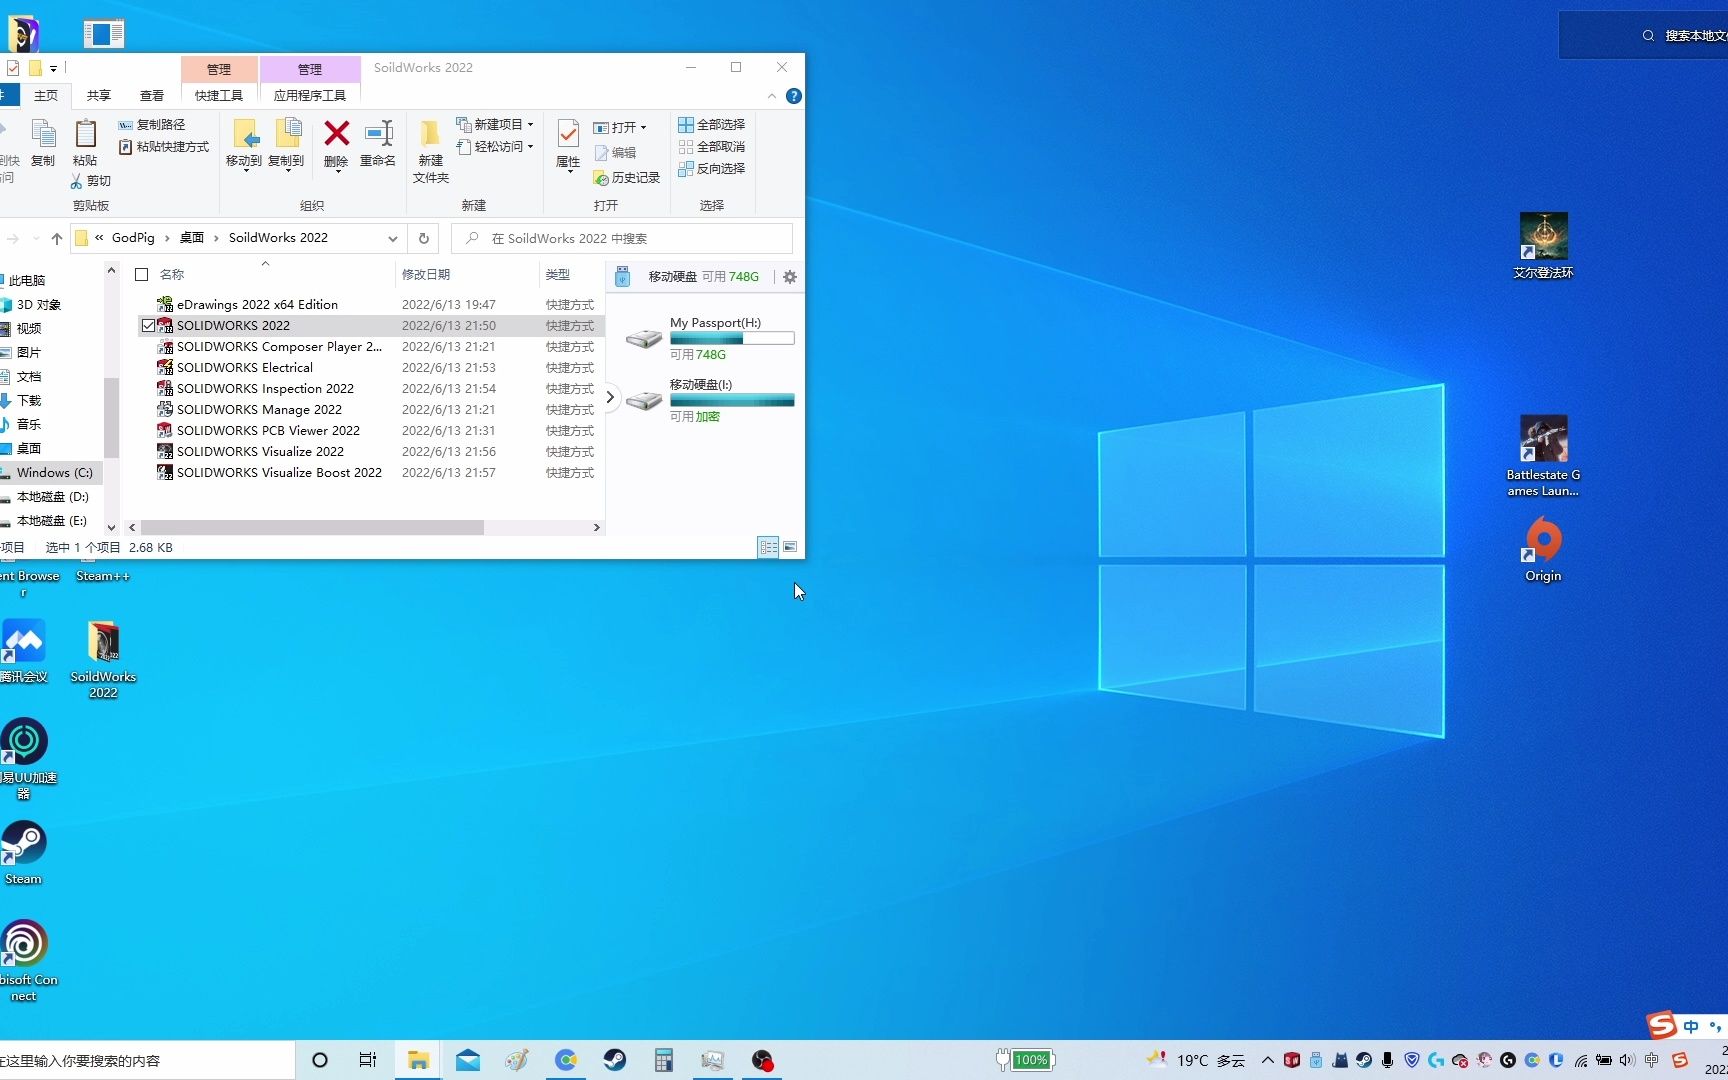Click the Move to (移动到) icon
1728x1080 pixels.
click(x=244, y=143)
